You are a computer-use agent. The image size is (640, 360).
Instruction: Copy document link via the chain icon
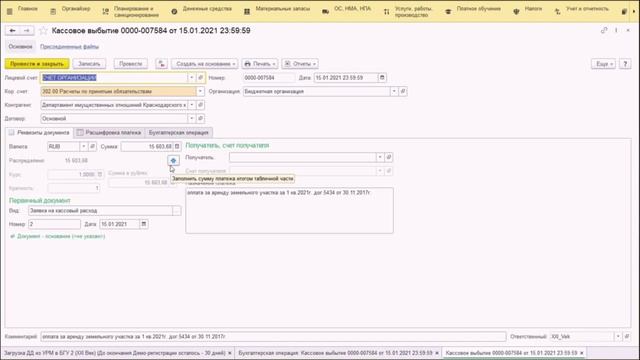click(604, 31)
